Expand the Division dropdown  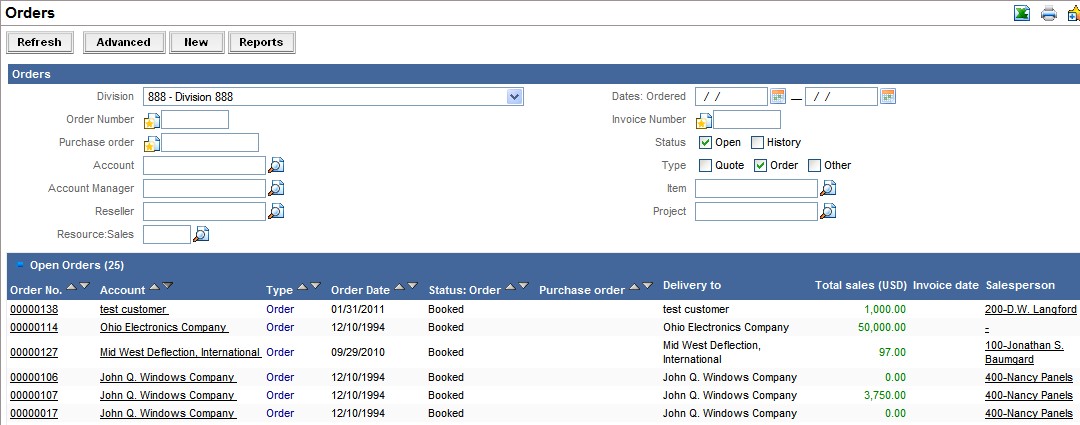click(x=514, y=97)
